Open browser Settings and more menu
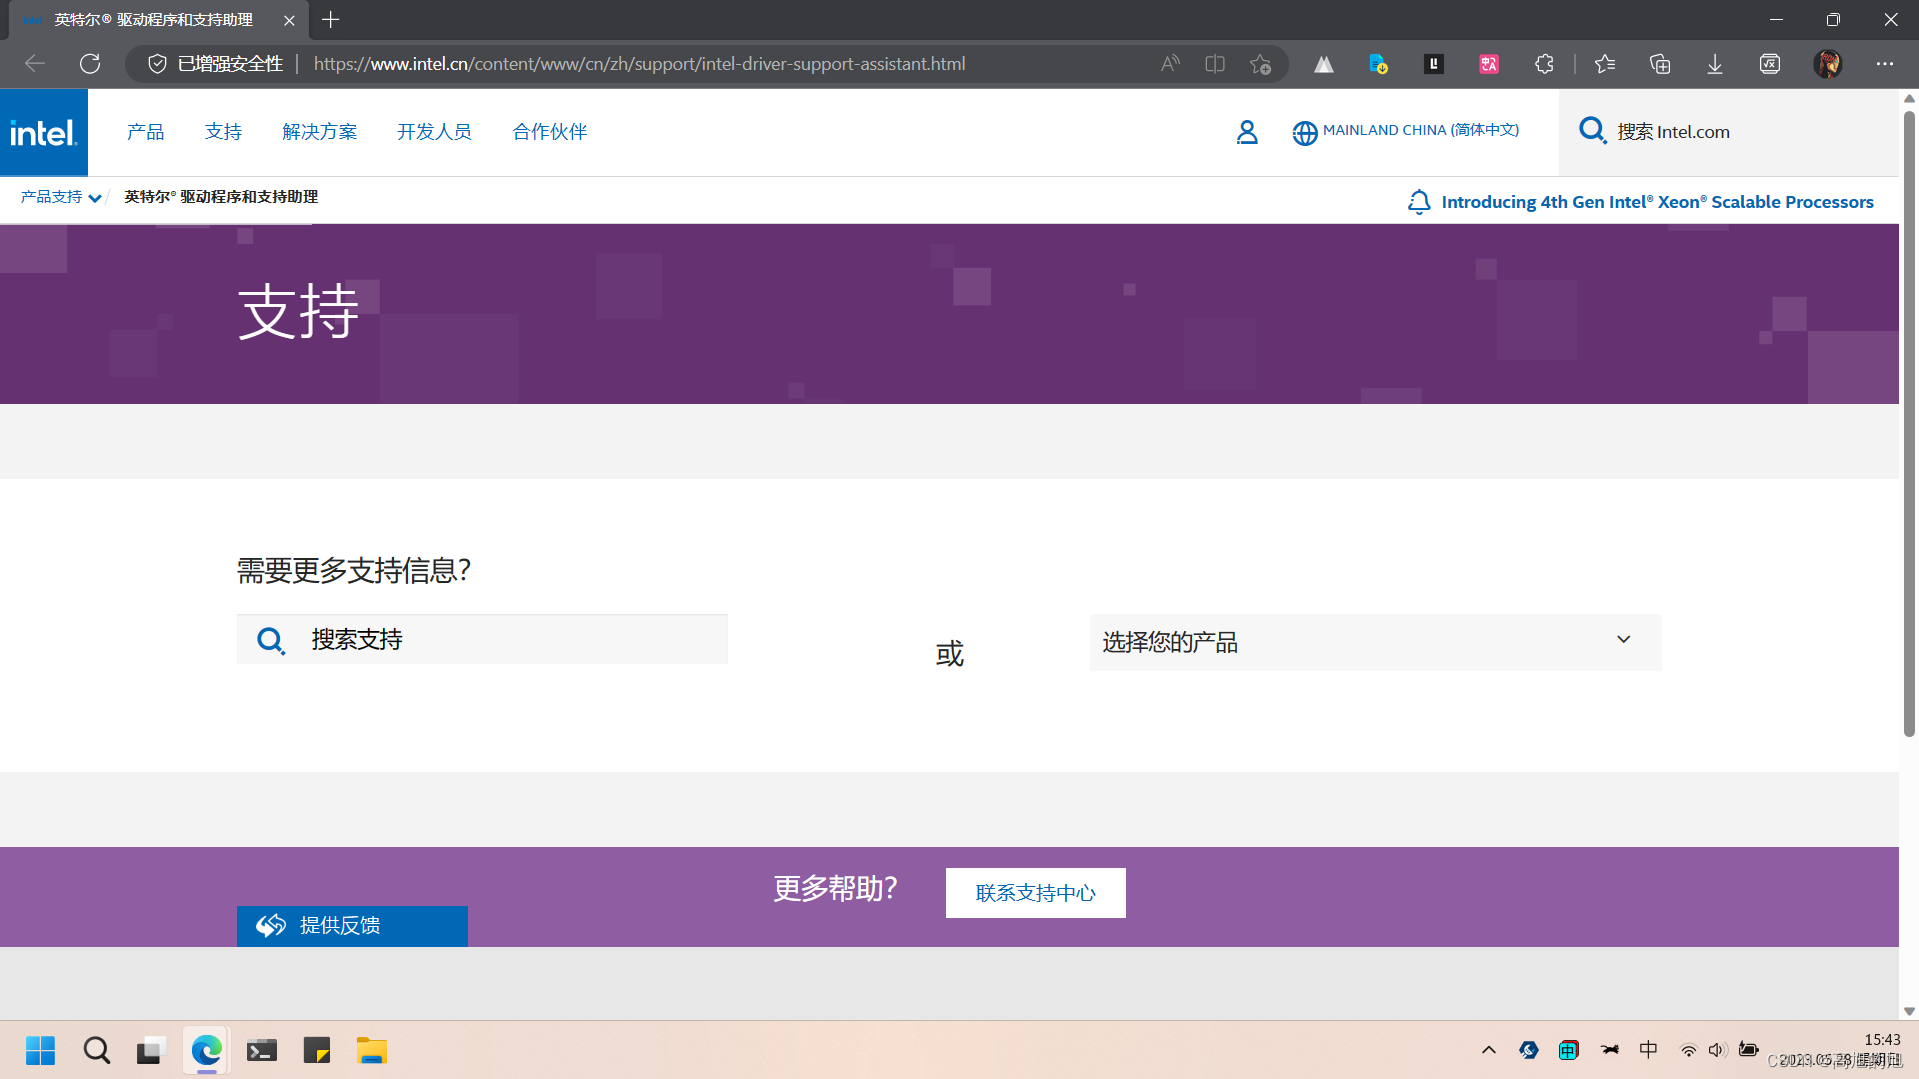 [1885, 64]
